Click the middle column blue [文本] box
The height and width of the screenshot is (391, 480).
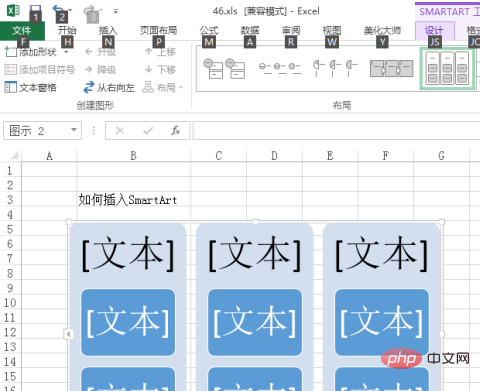255,322
